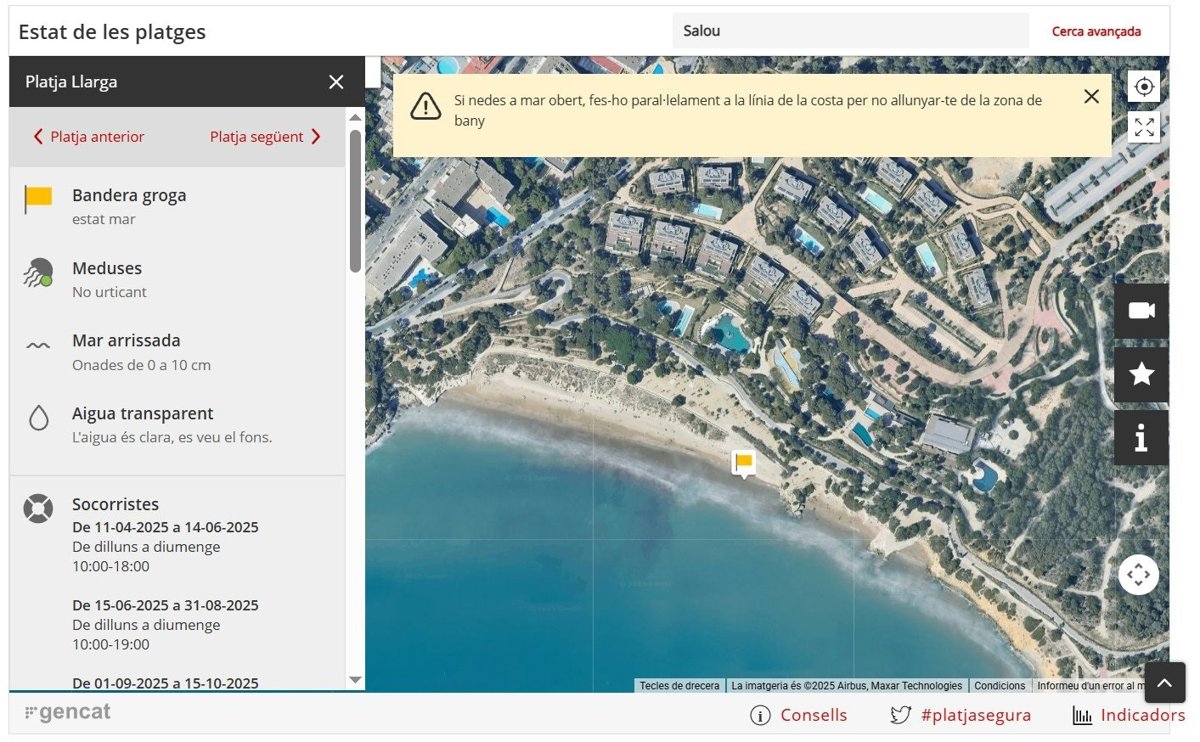Screen dimensions: 1200x742
Task: Open the #platjasegura Twitter link
Action: 961,715
